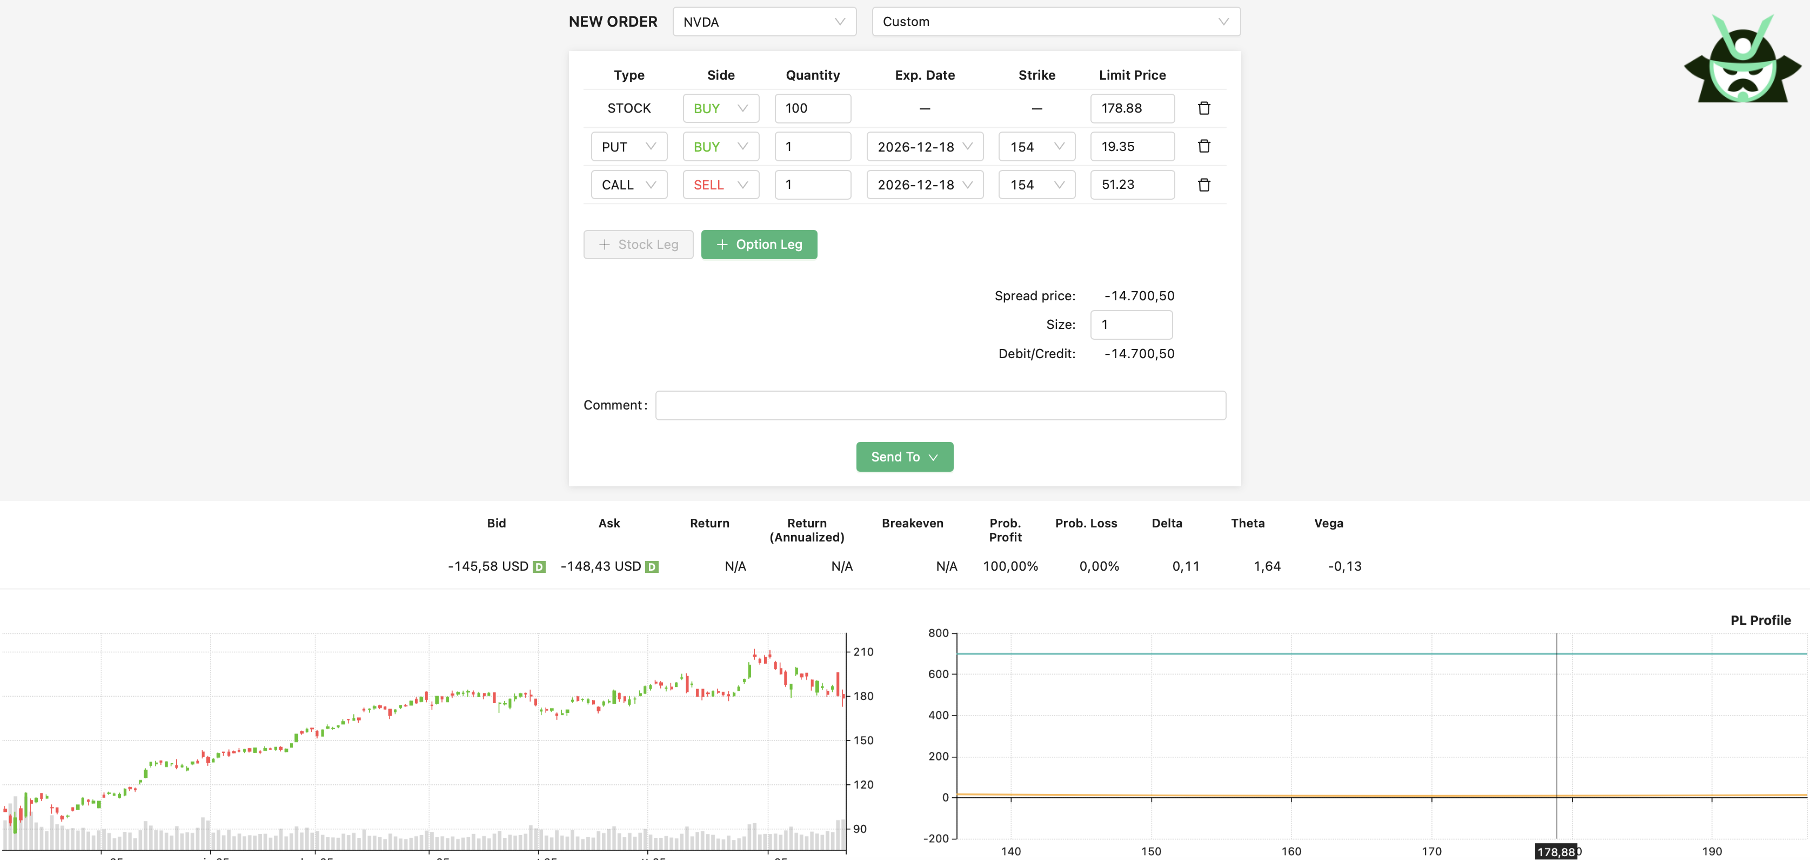Expand the Custom strategy dropdown

point(1055,22)
